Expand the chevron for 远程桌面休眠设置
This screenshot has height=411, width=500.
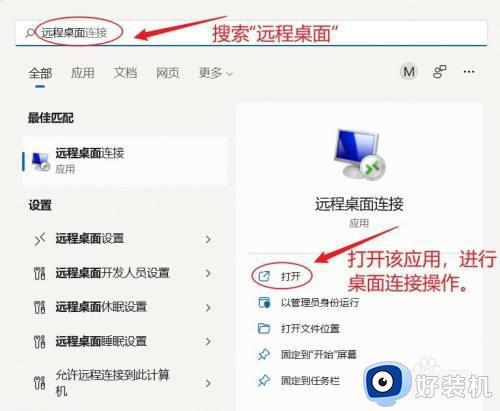(x=208, y=307)
